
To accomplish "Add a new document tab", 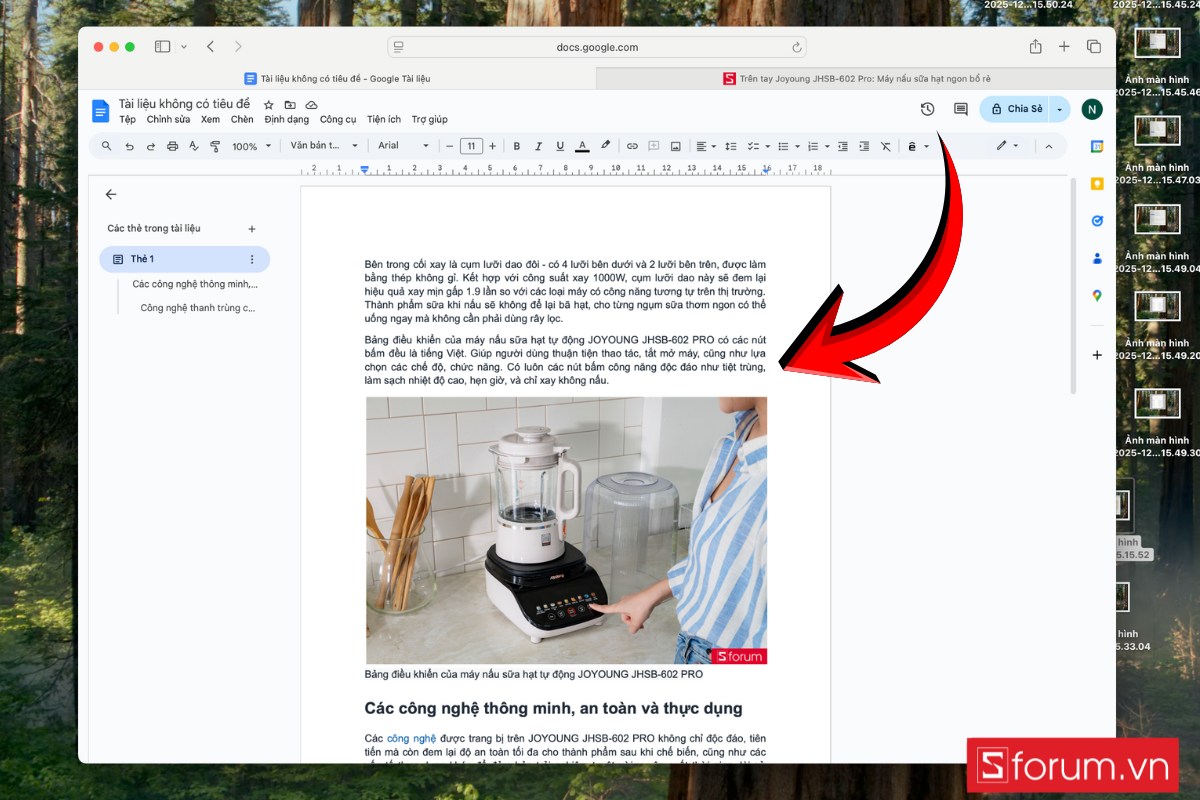I will [251, 229].
